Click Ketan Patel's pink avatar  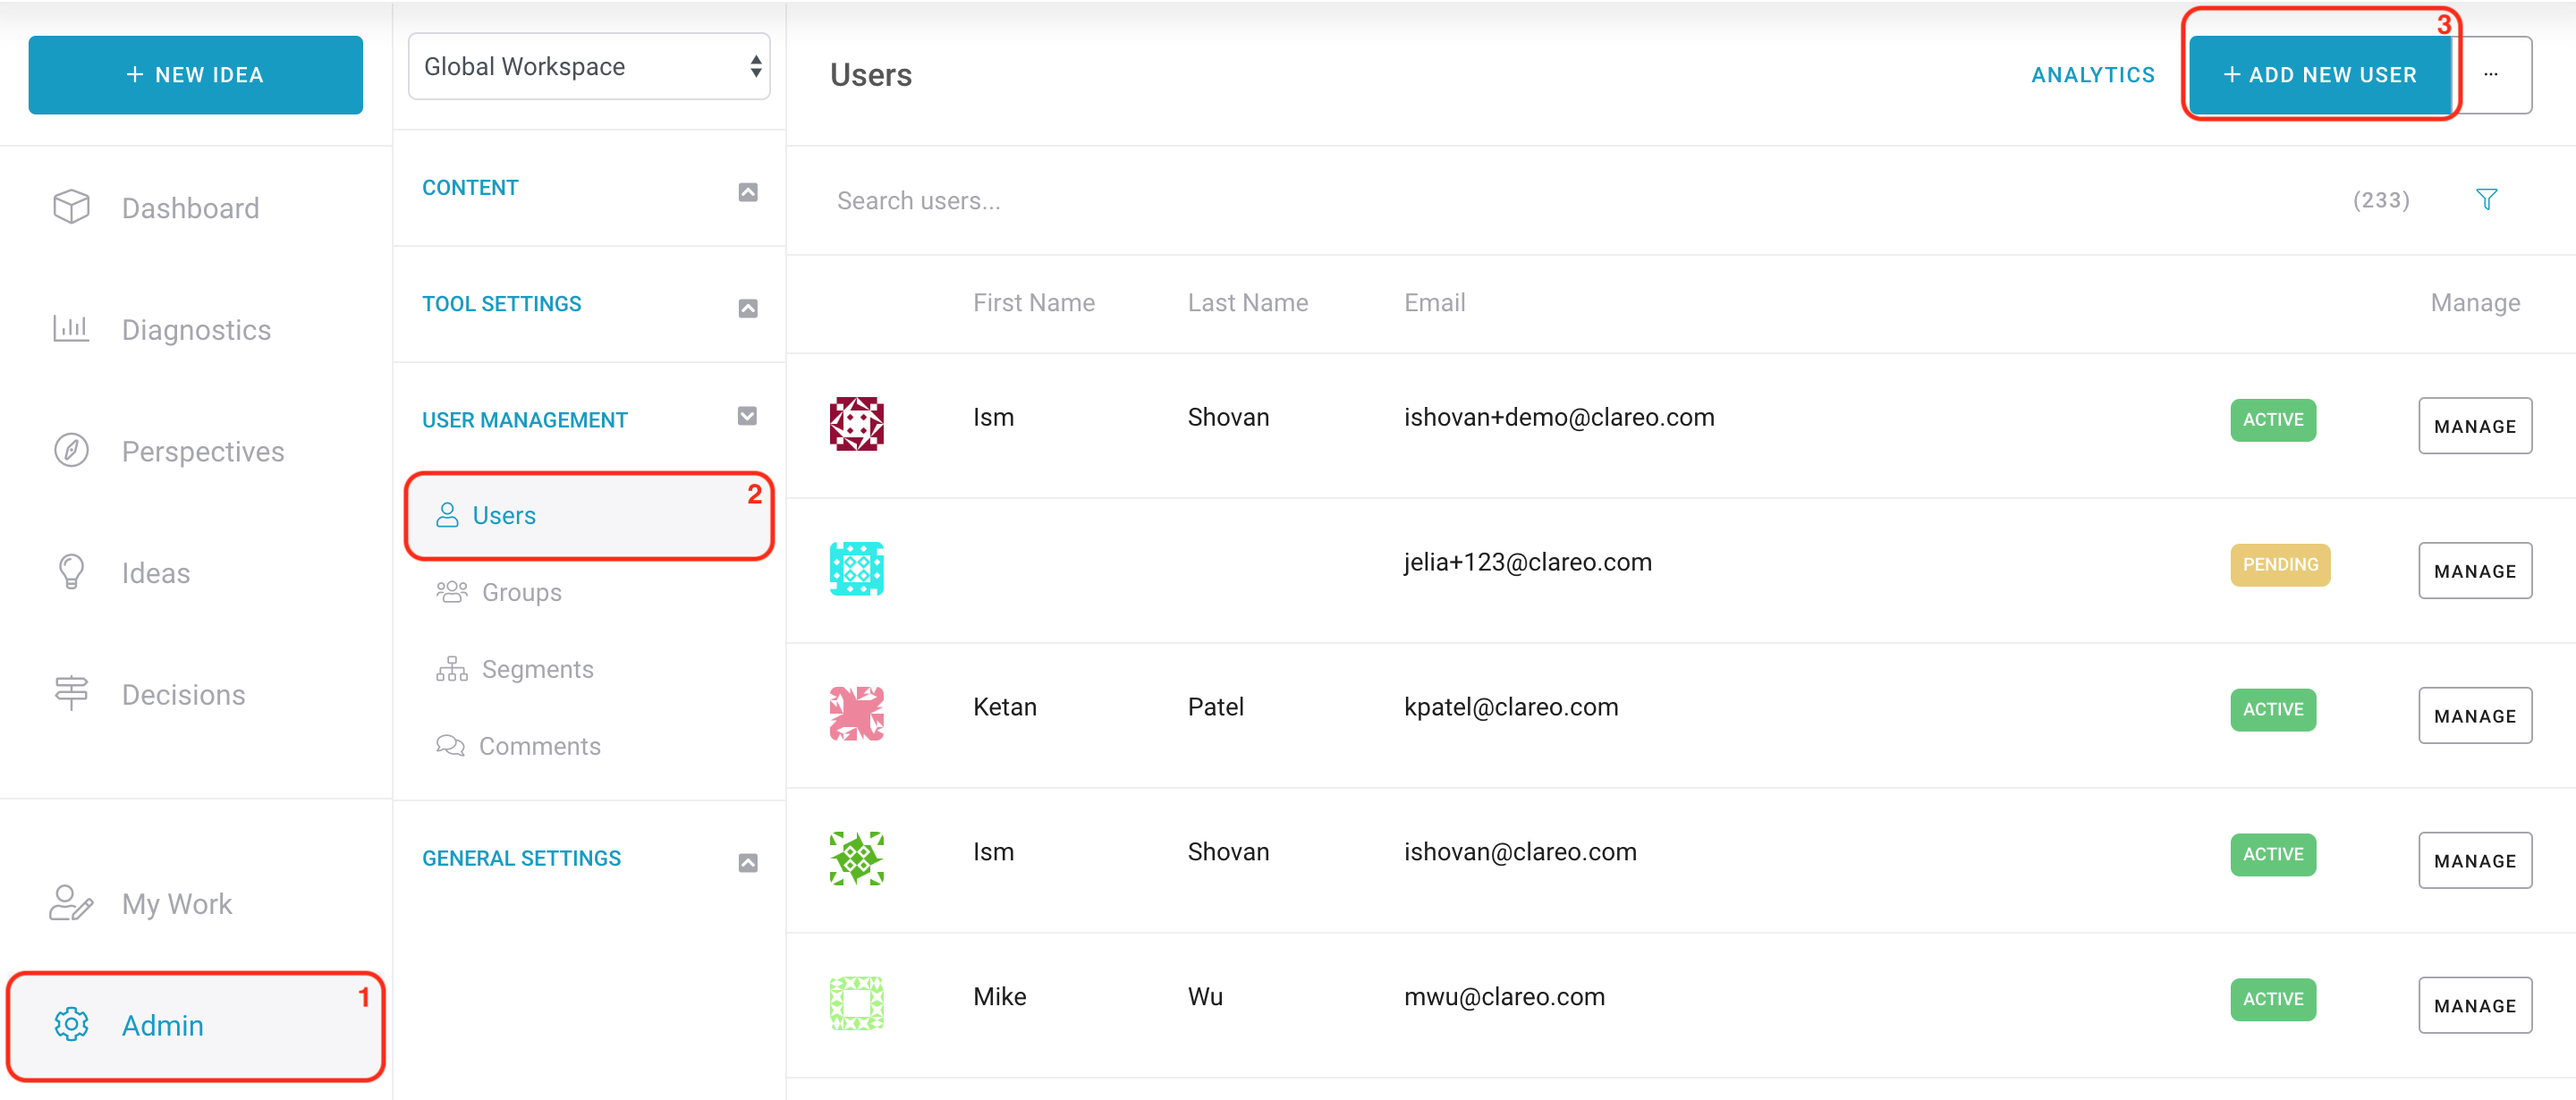856,714
